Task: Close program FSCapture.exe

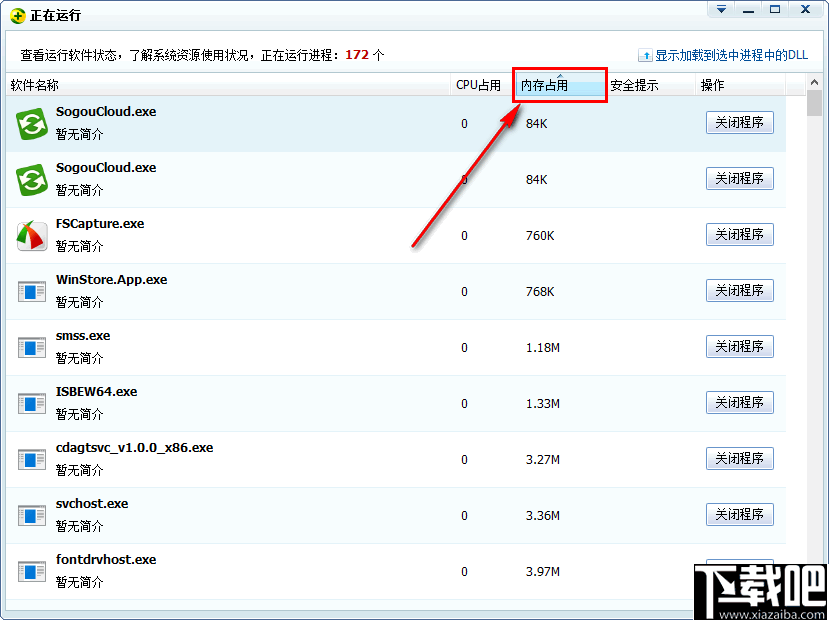Action: 740,235
